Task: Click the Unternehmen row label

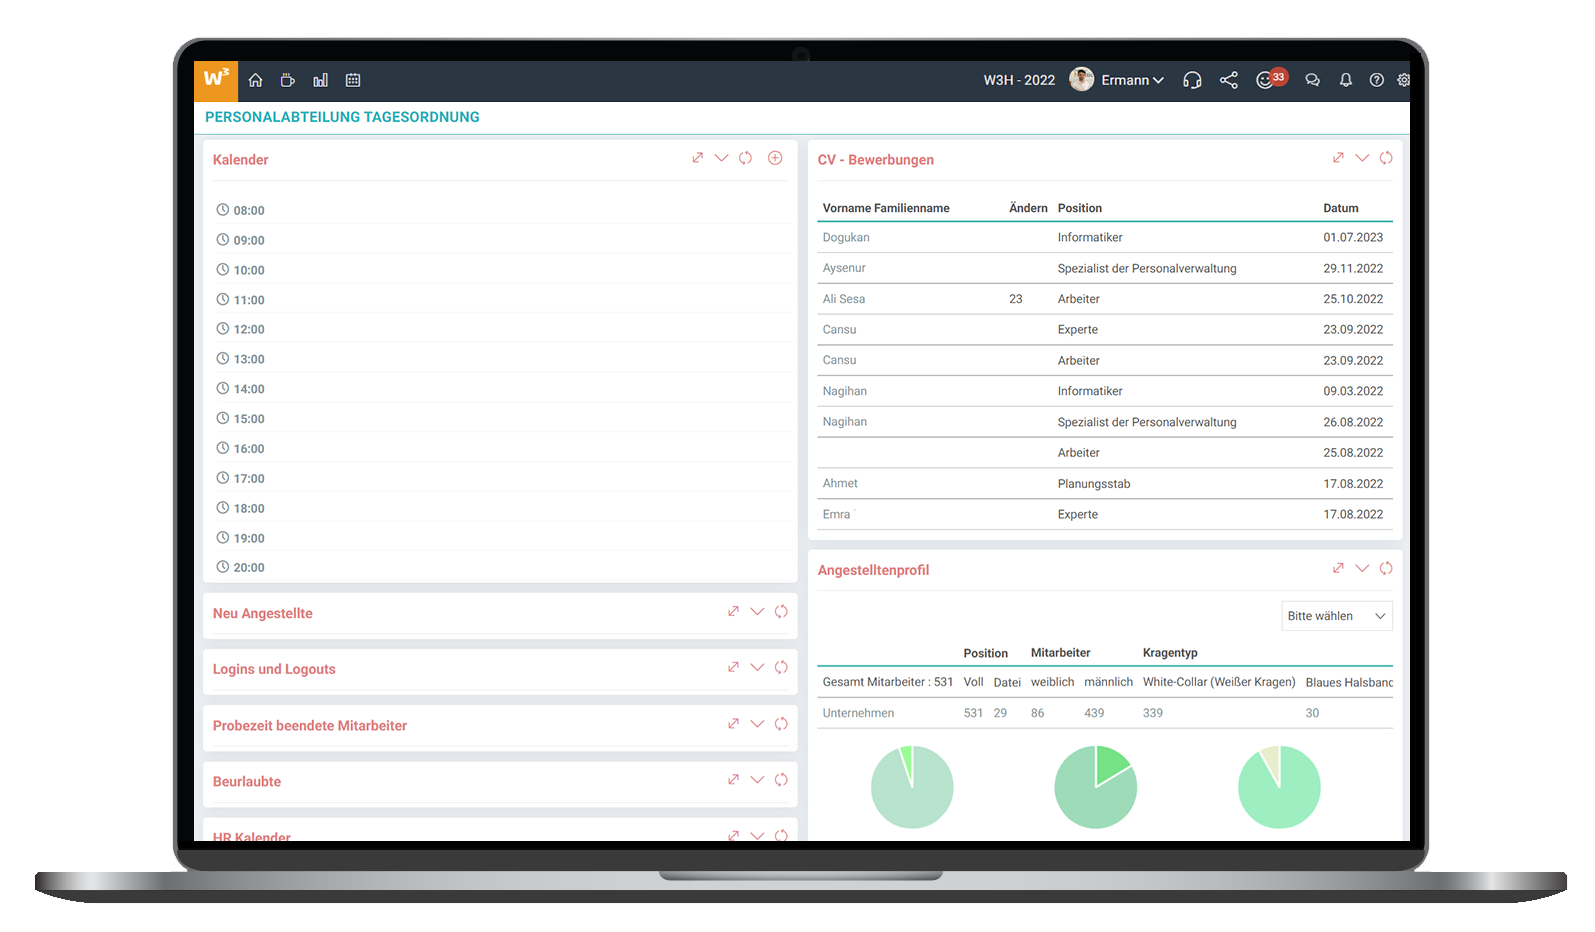Action: 858,713
